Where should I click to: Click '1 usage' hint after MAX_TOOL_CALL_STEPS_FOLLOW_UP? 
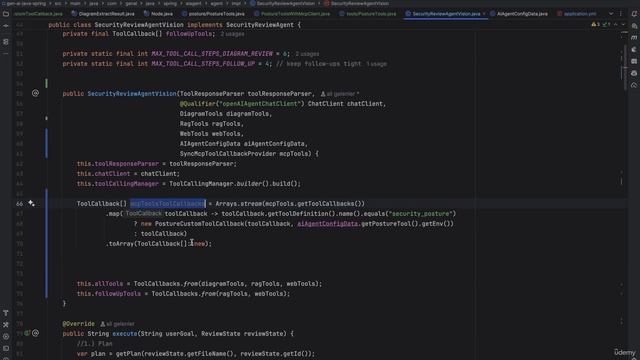pos(376,64)
